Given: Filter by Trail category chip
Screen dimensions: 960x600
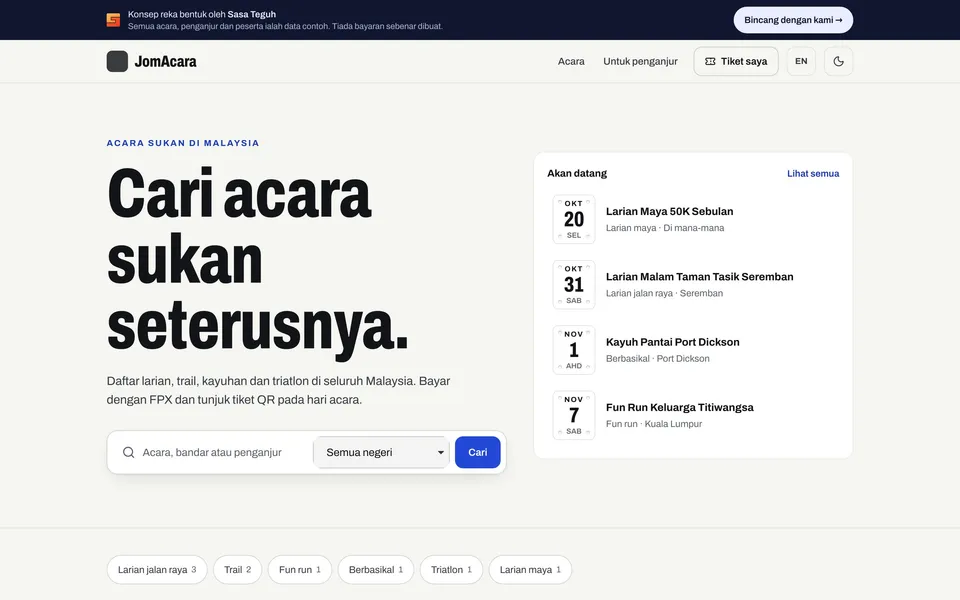Looking at the screenshot, I should coord(238,570).
